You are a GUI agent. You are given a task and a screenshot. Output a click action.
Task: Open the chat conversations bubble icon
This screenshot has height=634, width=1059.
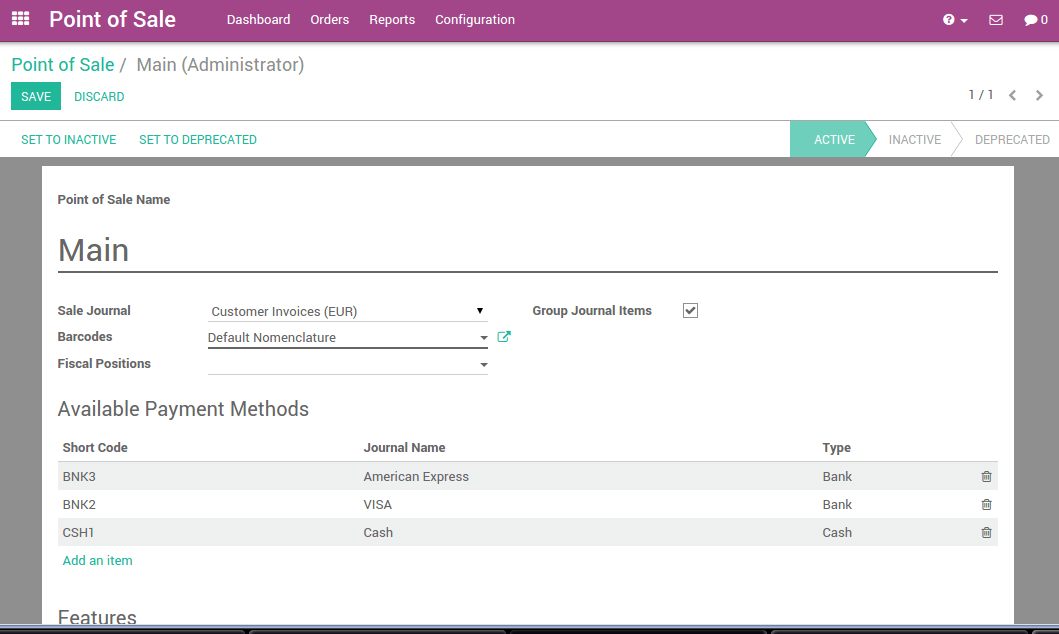(x=1035, y=20)
